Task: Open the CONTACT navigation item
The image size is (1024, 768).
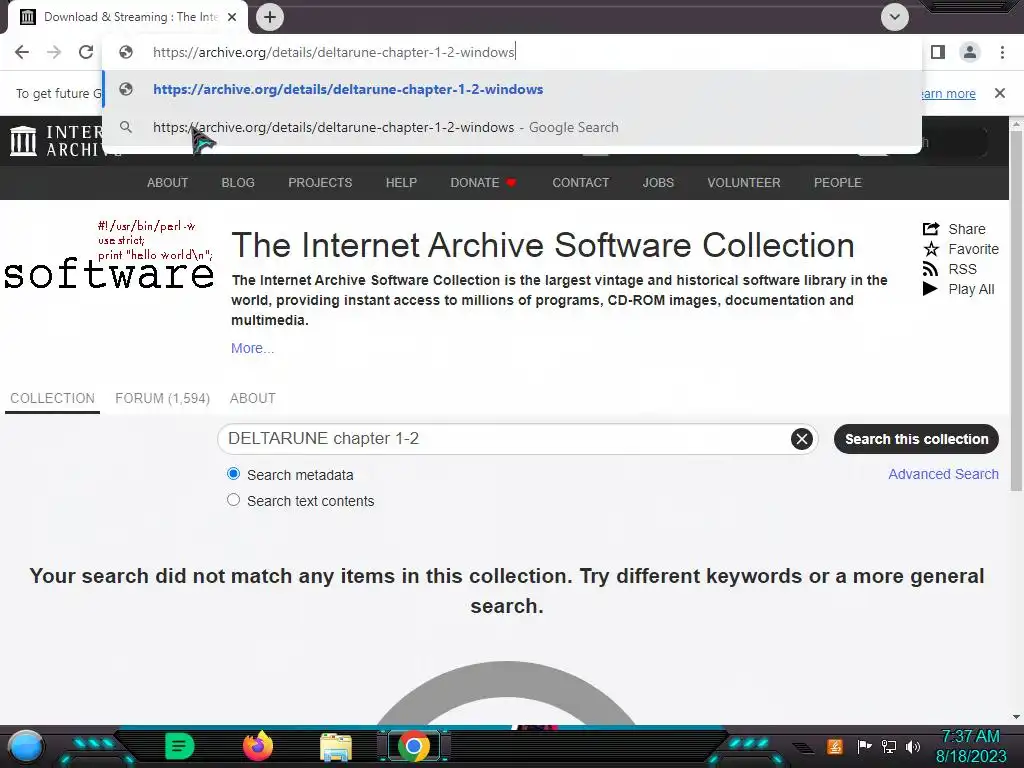Action: 581,183
